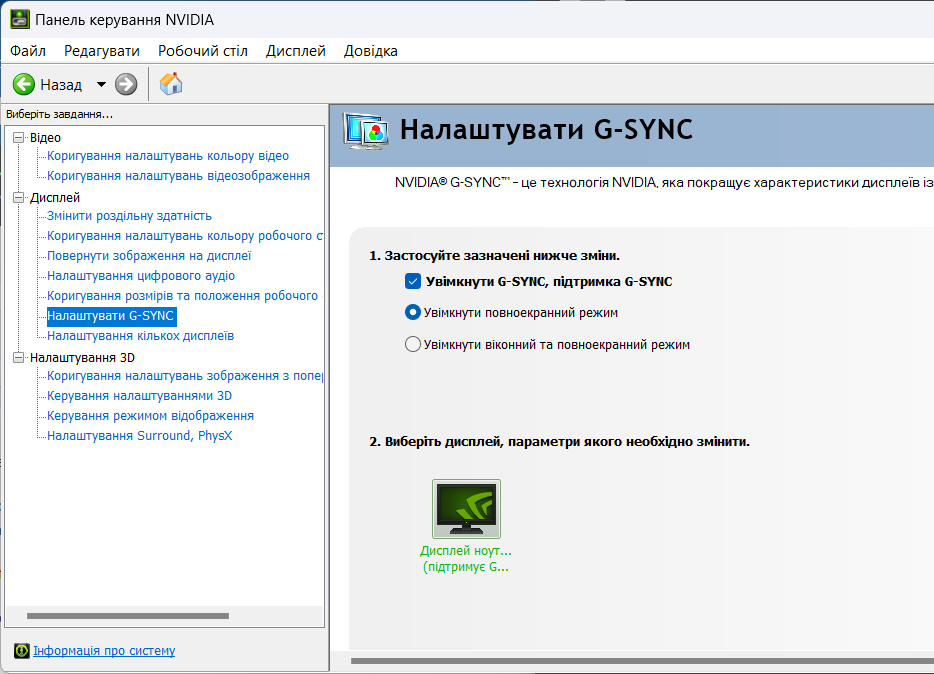This screenshot has width=934, height=674.
Task: Open Керування налаштуваннями 3D
Action: (x=139, y=396)
